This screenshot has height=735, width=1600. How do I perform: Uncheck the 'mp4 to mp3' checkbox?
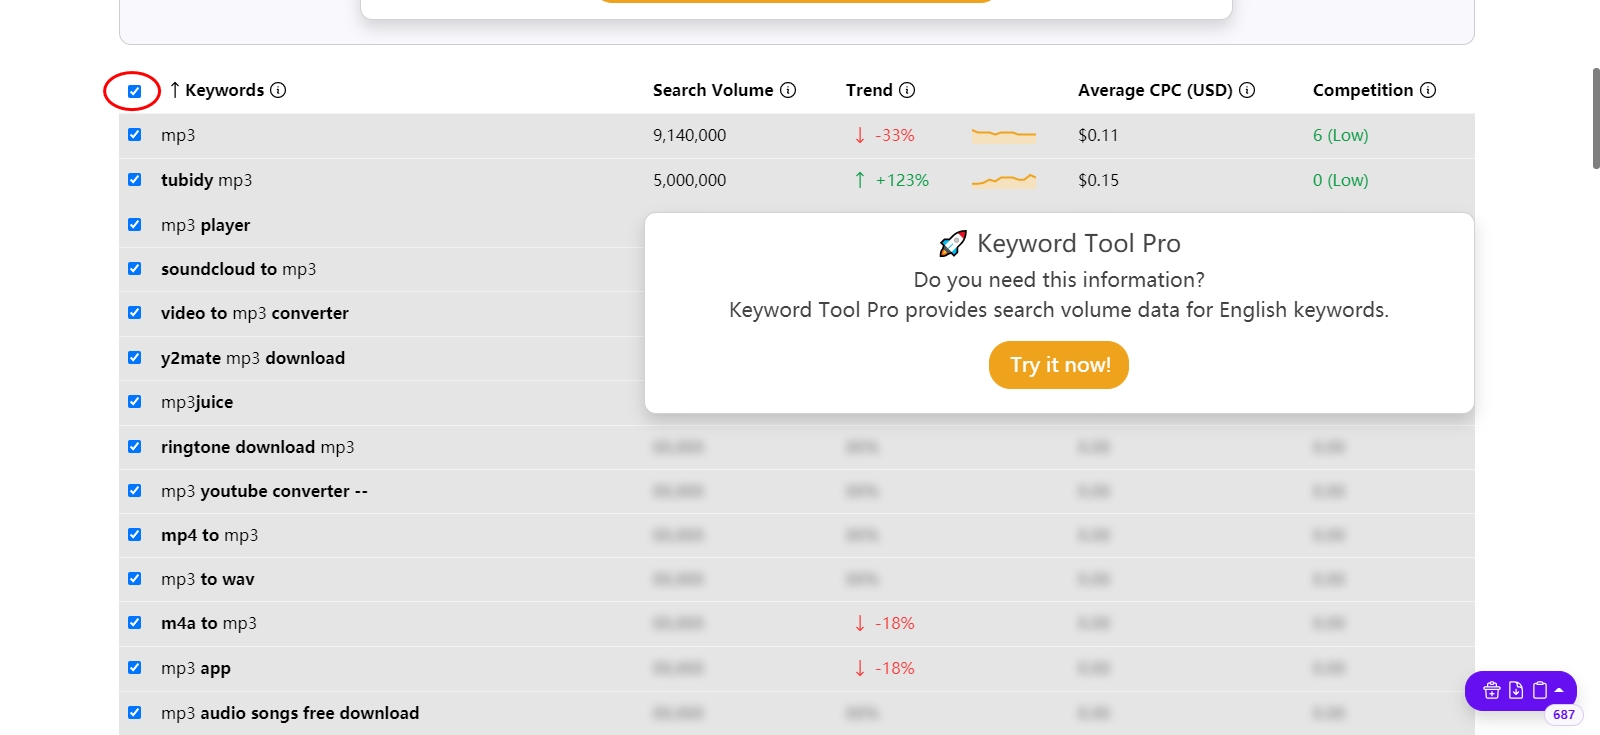coord(134,535)
